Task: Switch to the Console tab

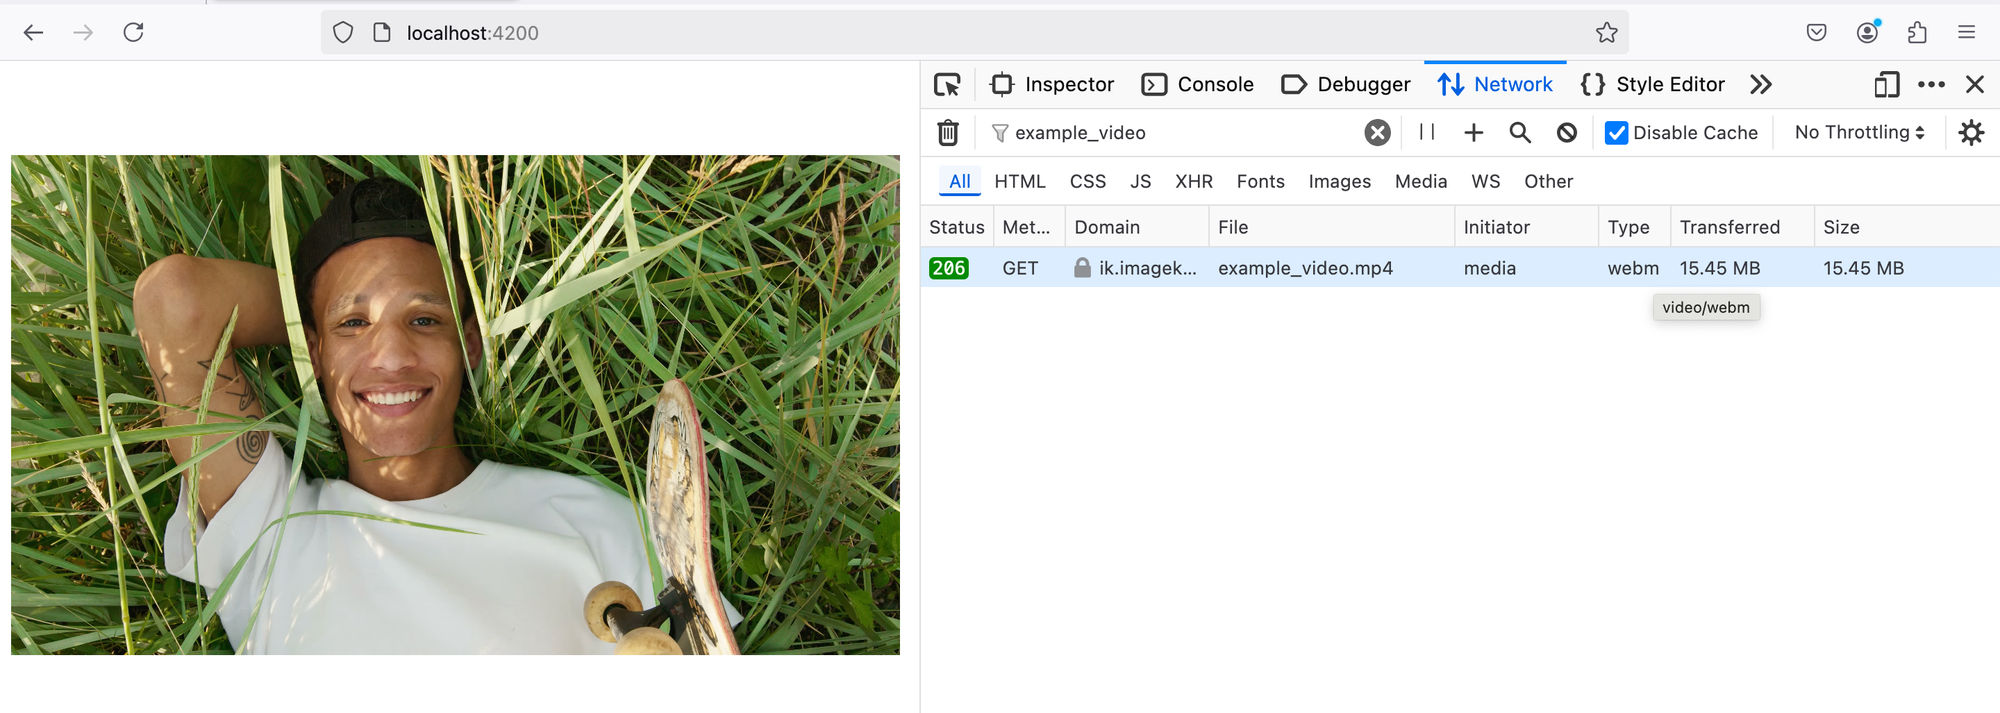Action: pos(1198,85)
